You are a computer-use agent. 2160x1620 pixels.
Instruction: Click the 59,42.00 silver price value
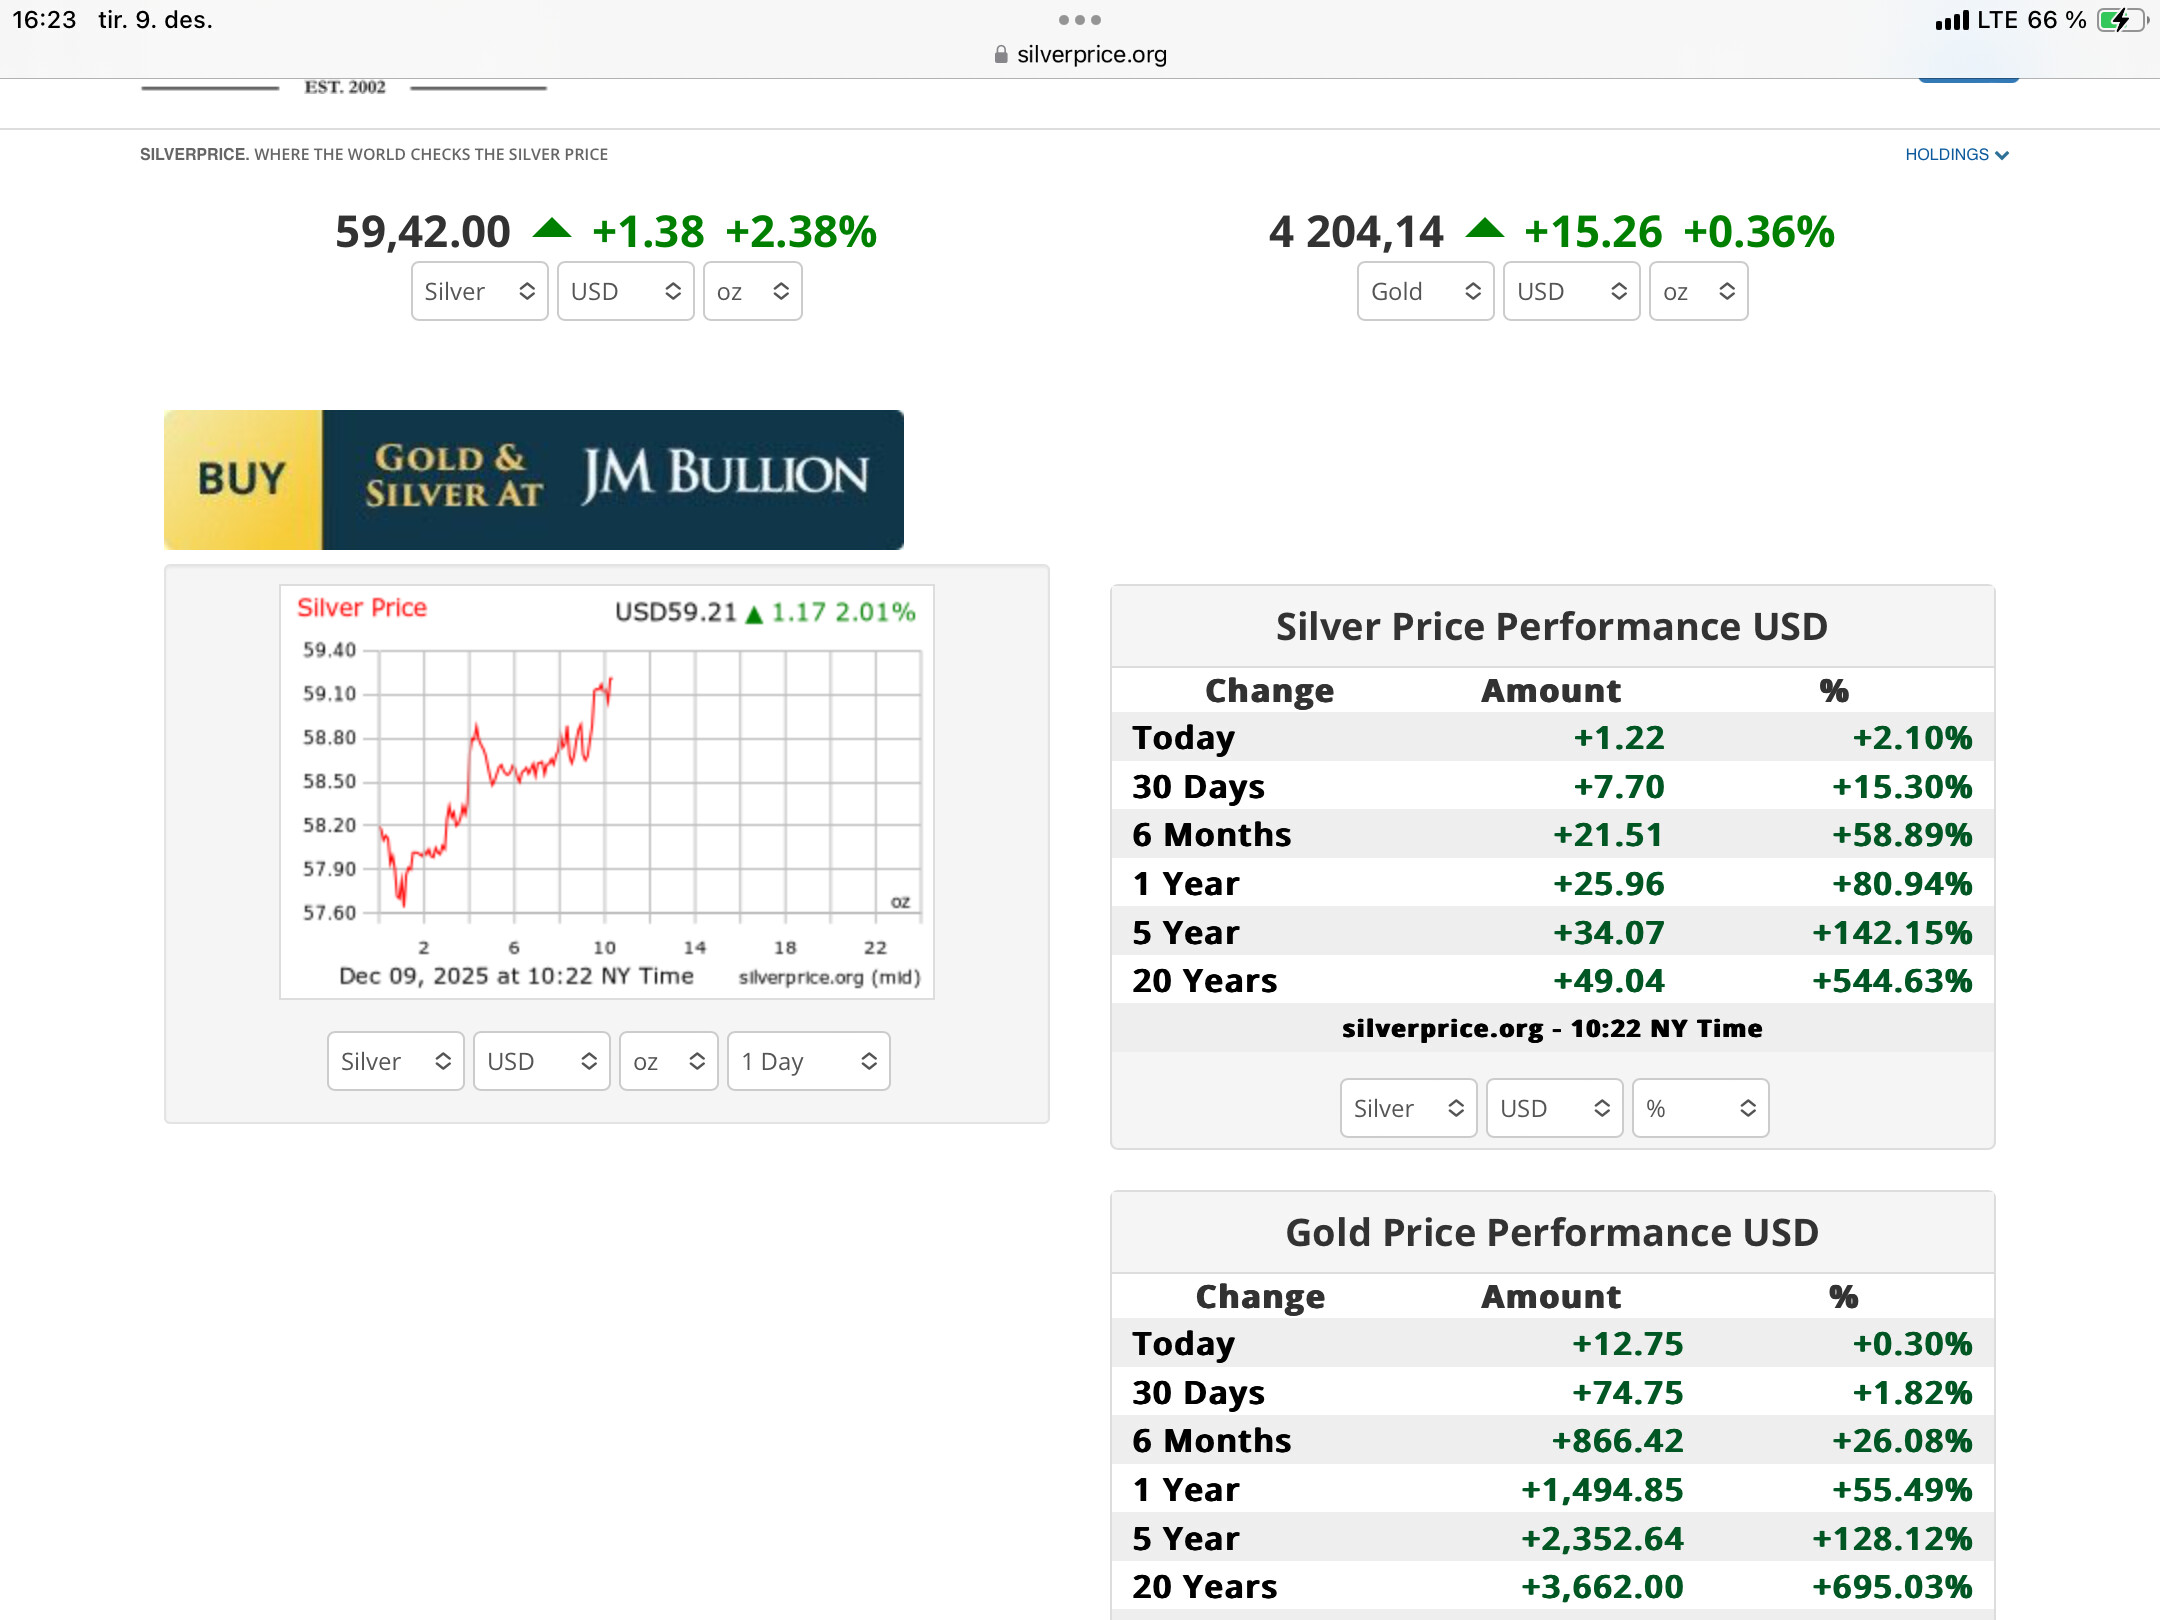[422, 232]
